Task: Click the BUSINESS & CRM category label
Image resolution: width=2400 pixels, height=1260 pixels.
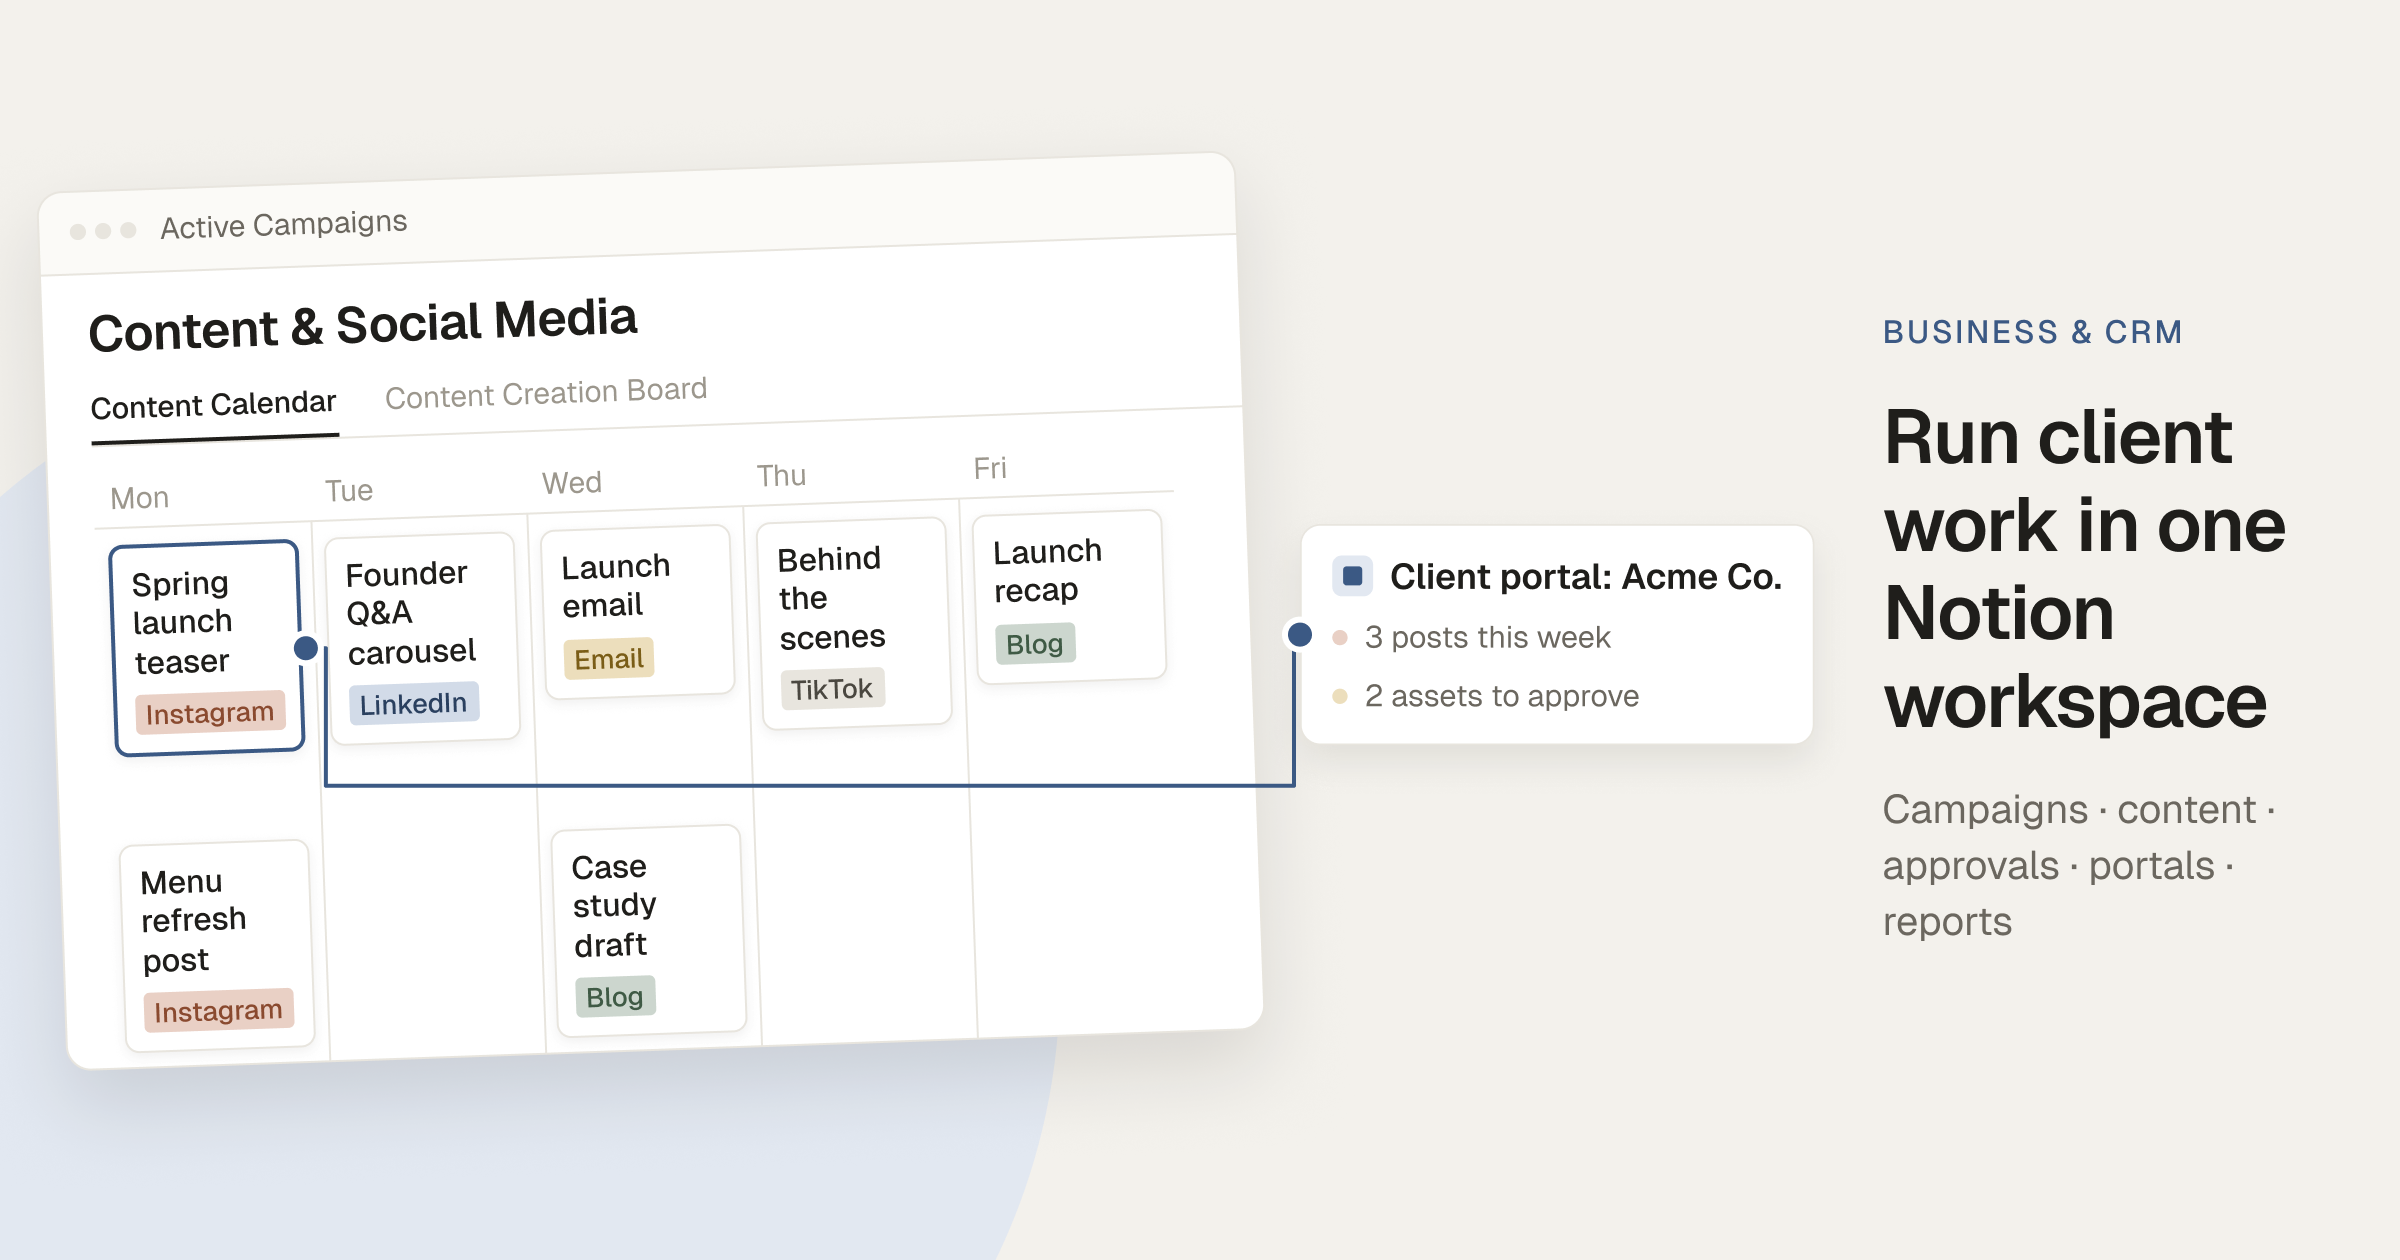Action: click(2033, 332)
